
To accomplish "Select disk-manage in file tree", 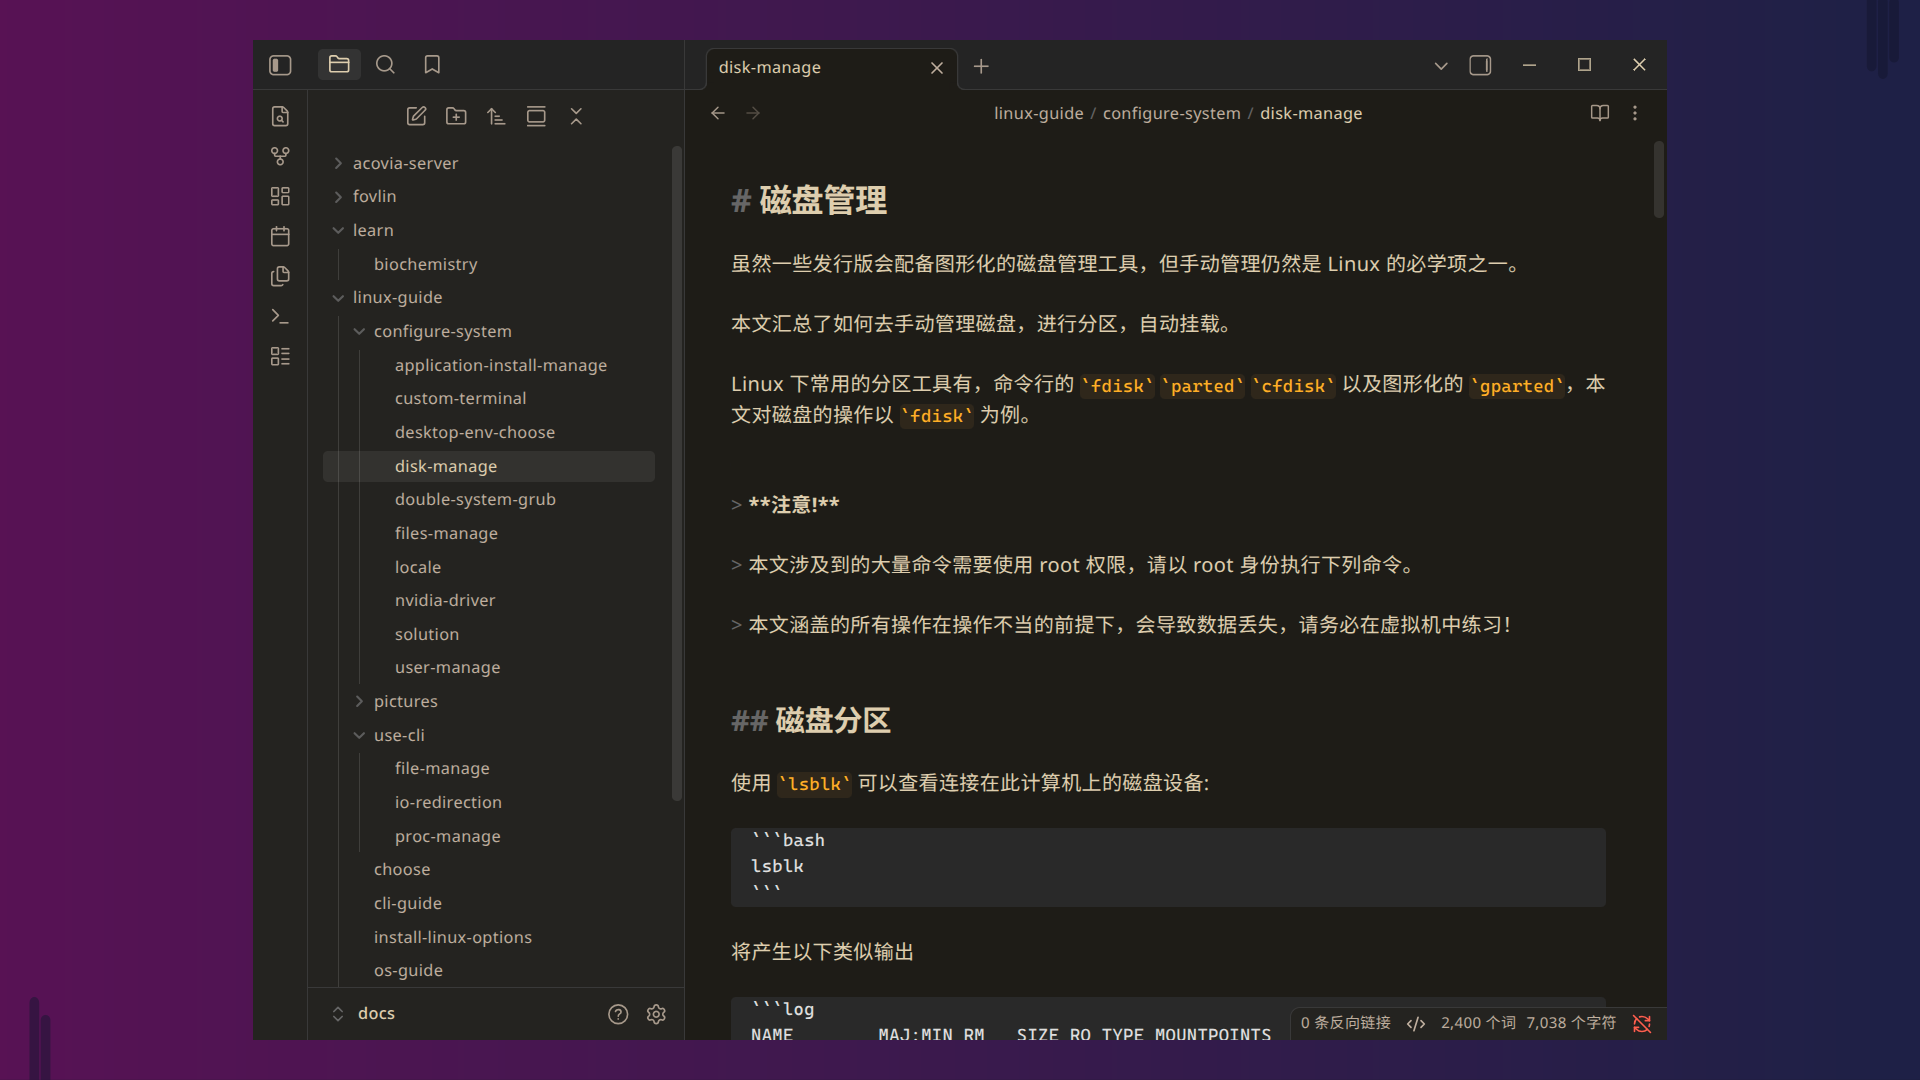I will click(489, 466).
